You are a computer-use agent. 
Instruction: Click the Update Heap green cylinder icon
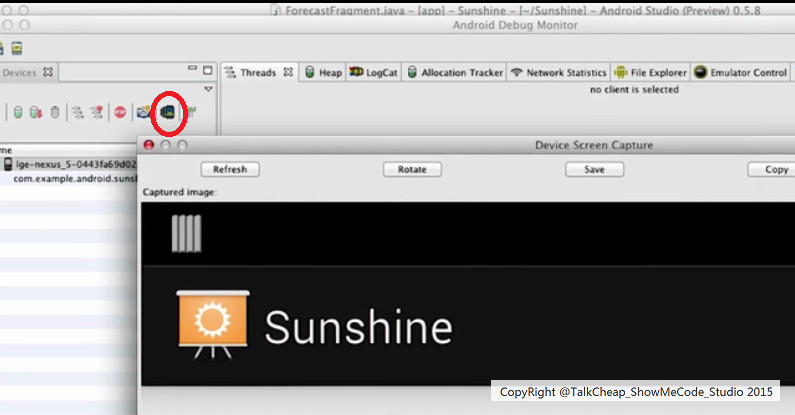click(18, 112)
